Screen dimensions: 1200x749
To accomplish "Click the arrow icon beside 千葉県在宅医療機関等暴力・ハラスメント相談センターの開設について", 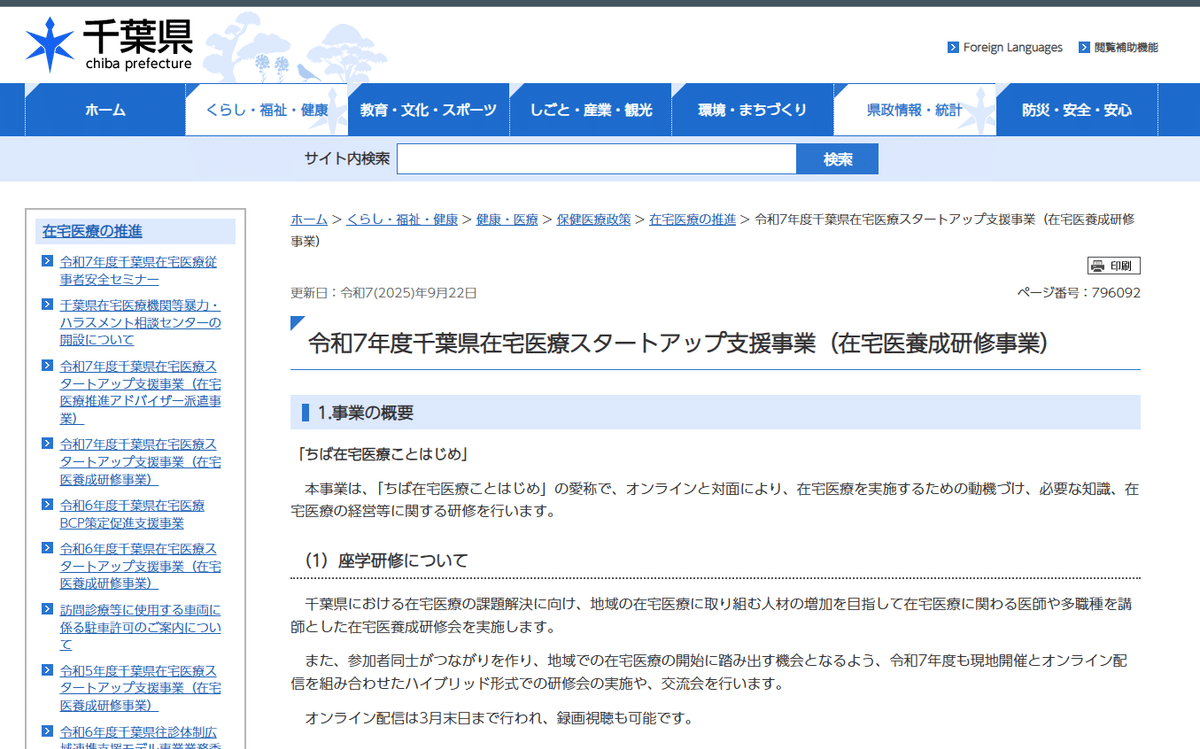I will [46, 304].
